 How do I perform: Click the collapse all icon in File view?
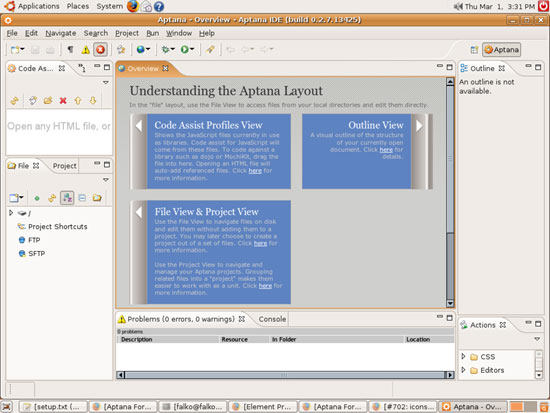point(82,198)
